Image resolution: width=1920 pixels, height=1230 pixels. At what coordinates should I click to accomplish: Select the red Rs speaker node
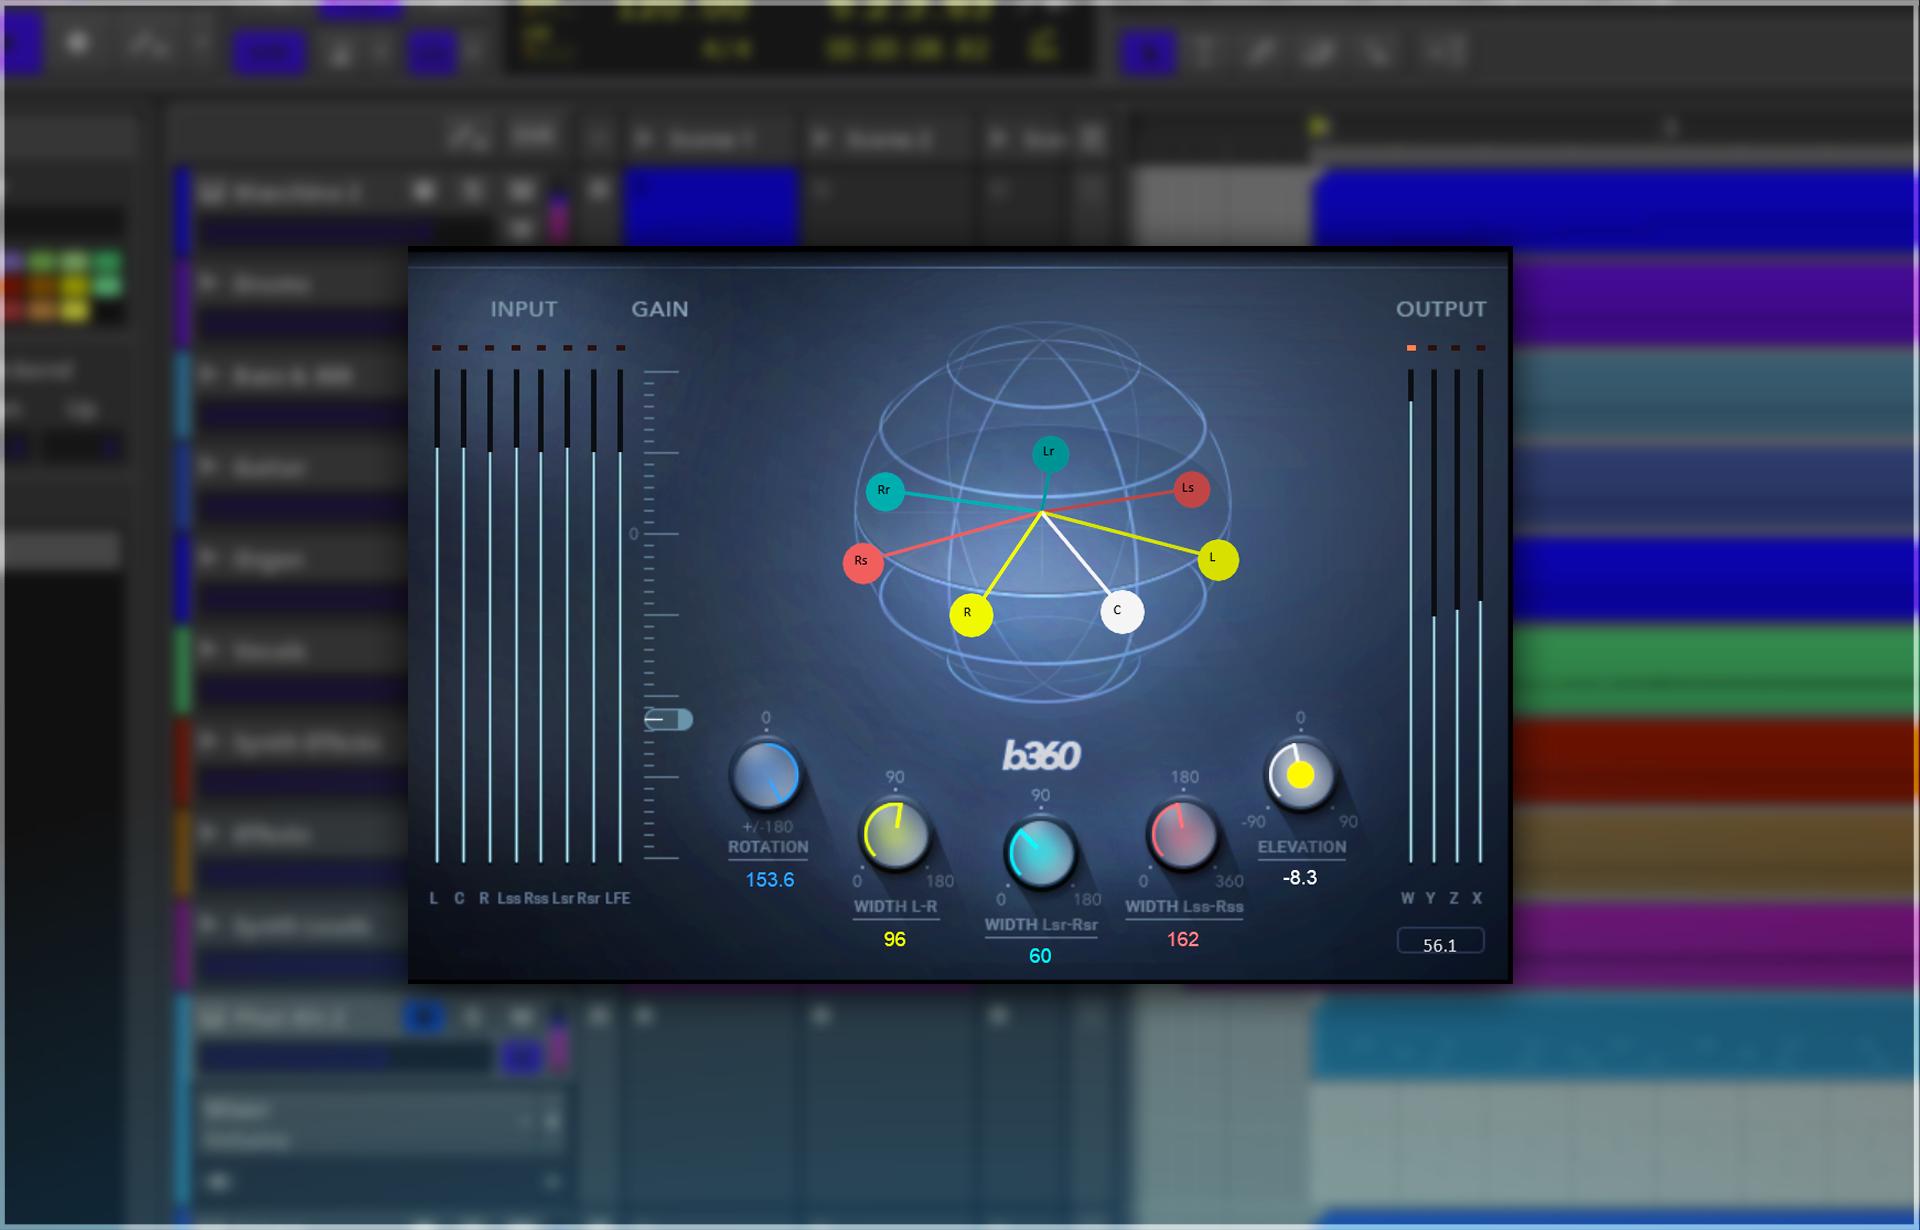863,562
